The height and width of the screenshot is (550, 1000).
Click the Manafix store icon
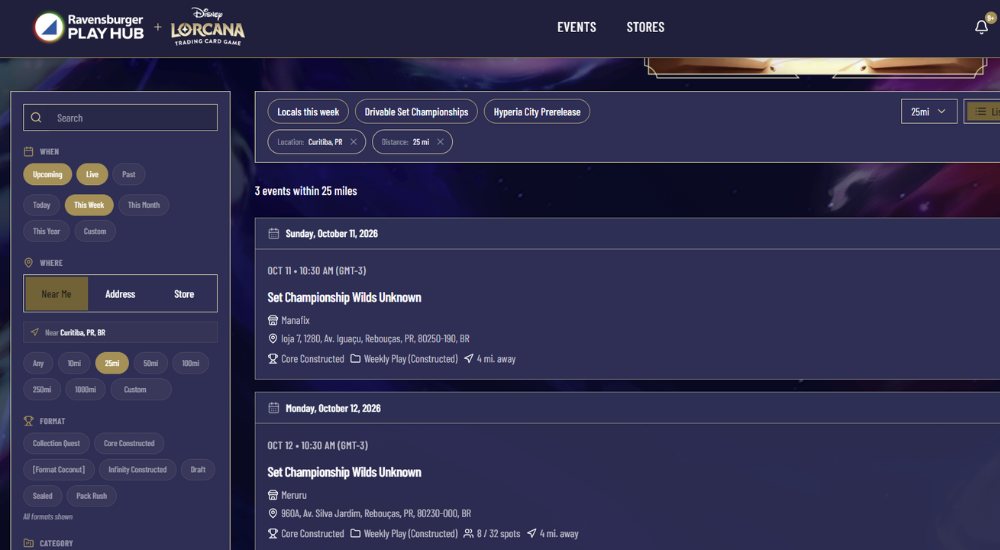(273, 320)
